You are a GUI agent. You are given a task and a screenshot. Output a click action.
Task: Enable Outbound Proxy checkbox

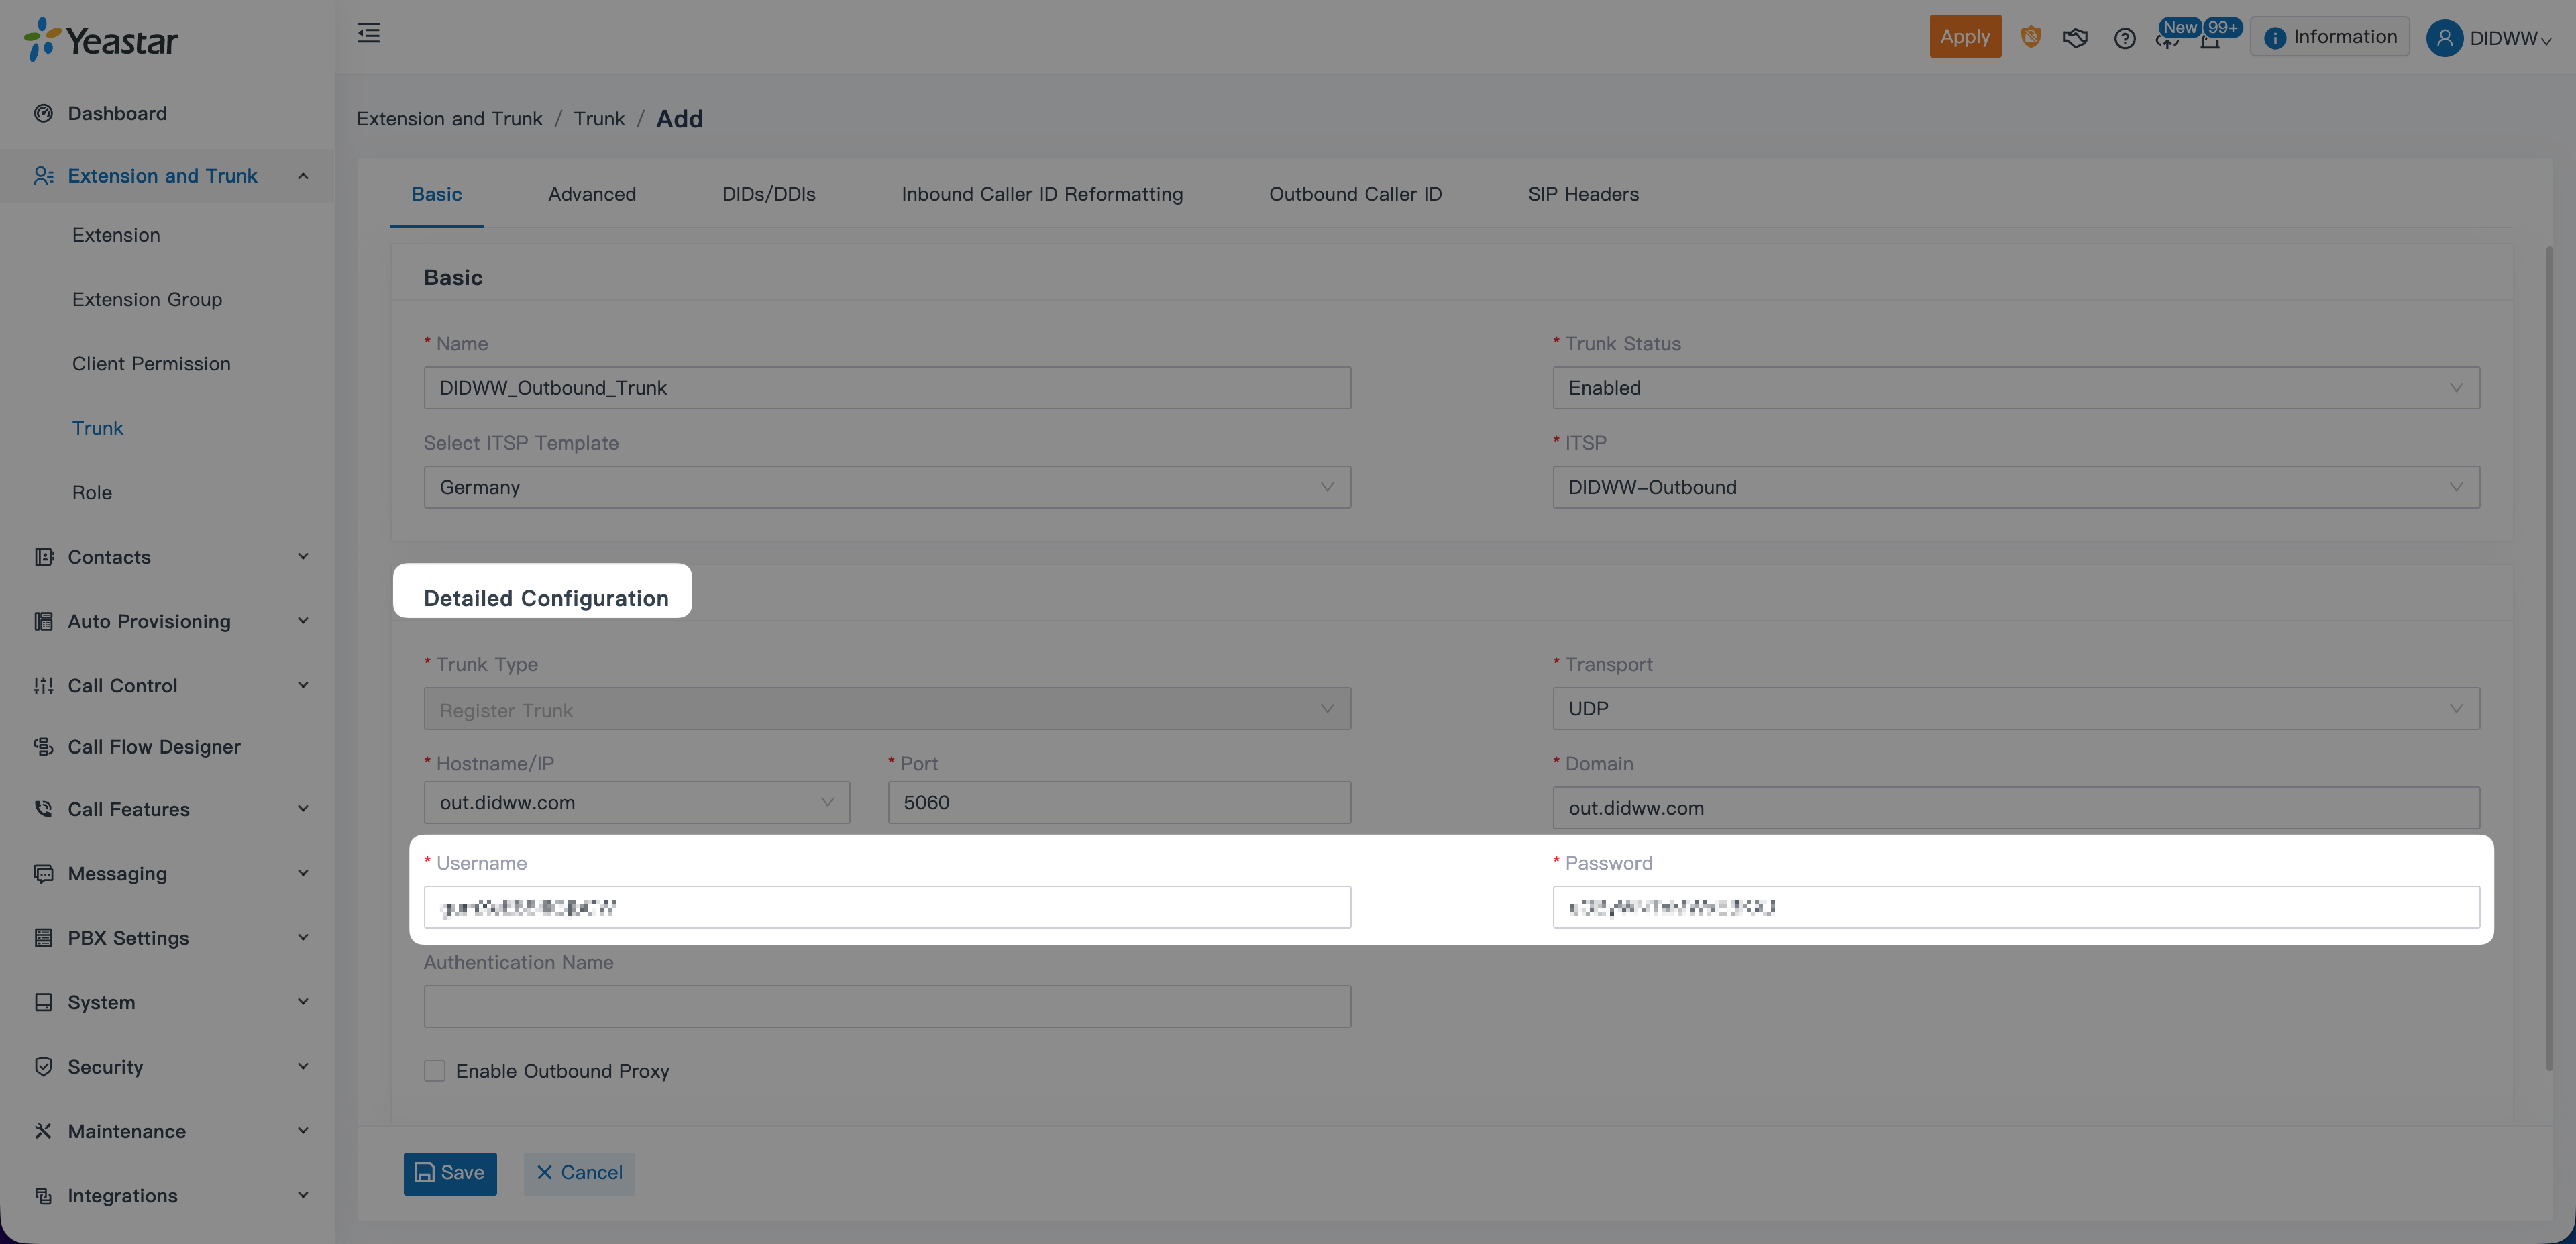434,1071
